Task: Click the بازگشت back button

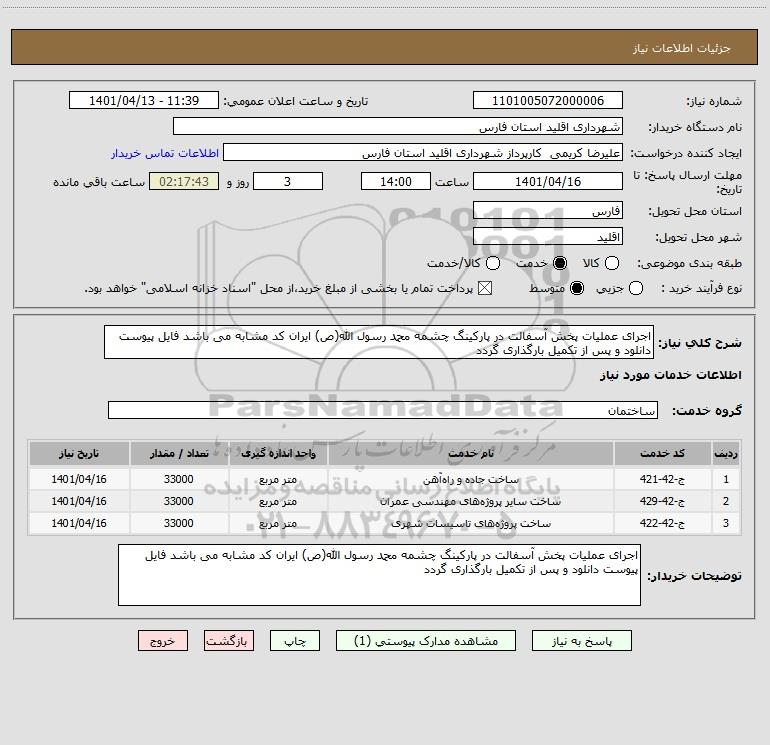Action: [x=229, y=641]
